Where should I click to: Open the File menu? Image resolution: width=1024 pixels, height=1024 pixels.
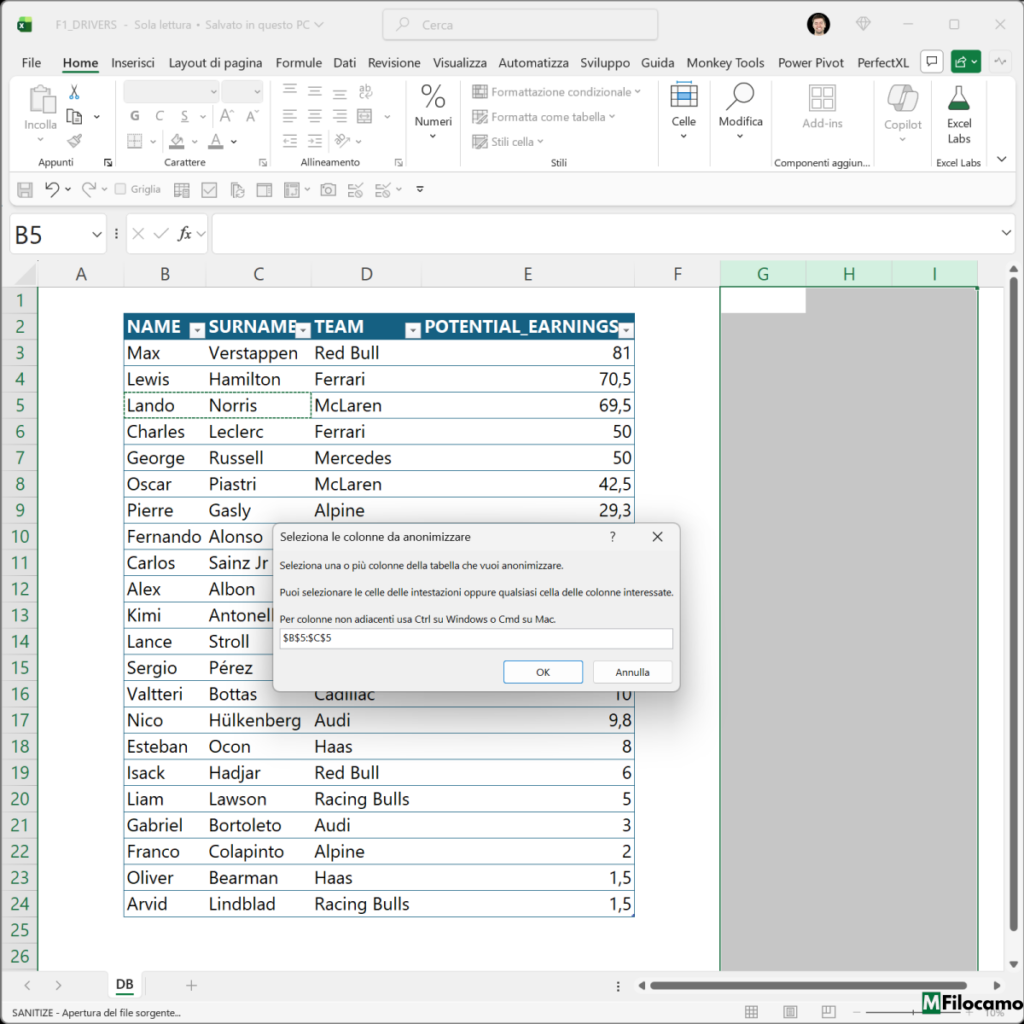[x=31, y=63]
